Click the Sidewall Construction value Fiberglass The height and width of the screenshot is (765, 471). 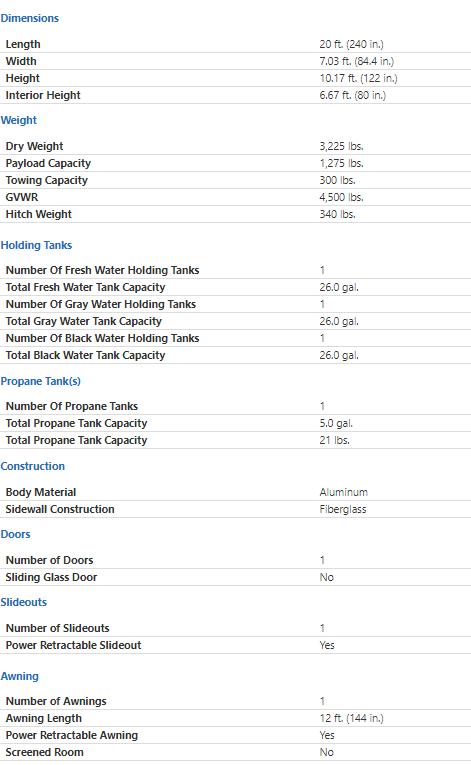pos(343,509)
